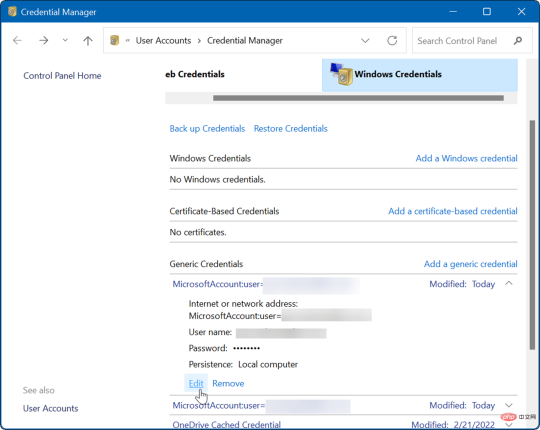Screen dimensions: 540x430
Task: Click the Search Control Panel field
Action: click(x=472, y=41)
